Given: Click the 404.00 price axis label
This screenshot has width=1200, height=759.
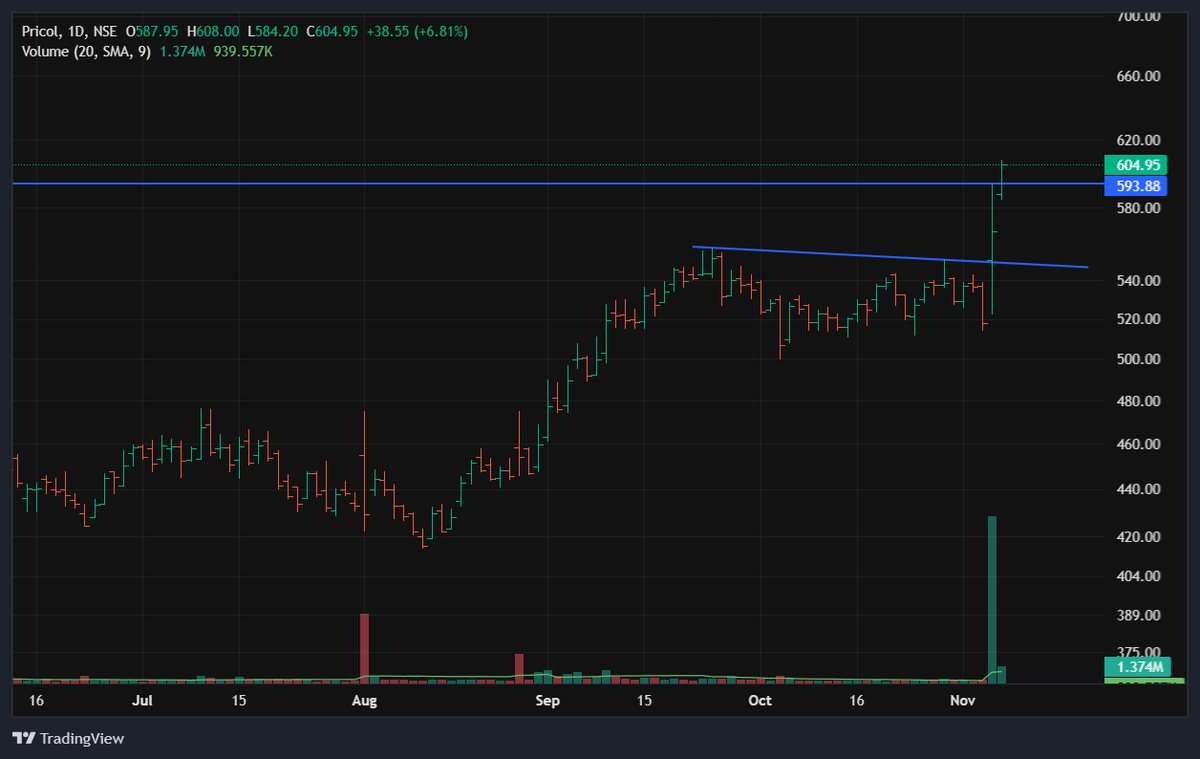Looking at the screenshot, I should (1138, 576).
